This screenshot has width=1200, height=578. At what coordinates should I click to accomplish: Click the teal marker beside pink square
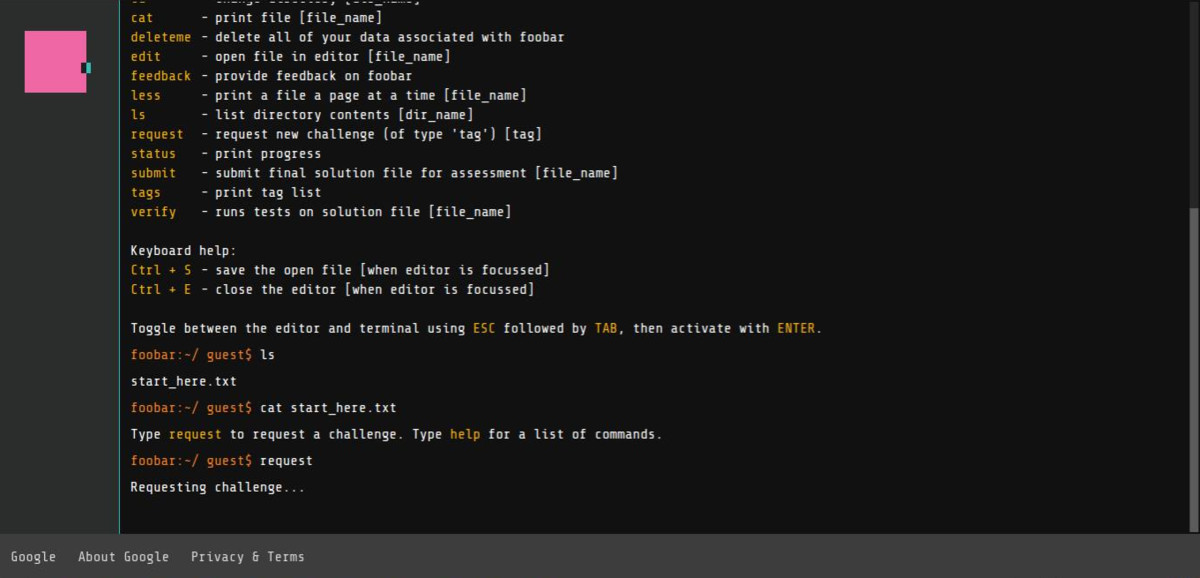(87, 68)
